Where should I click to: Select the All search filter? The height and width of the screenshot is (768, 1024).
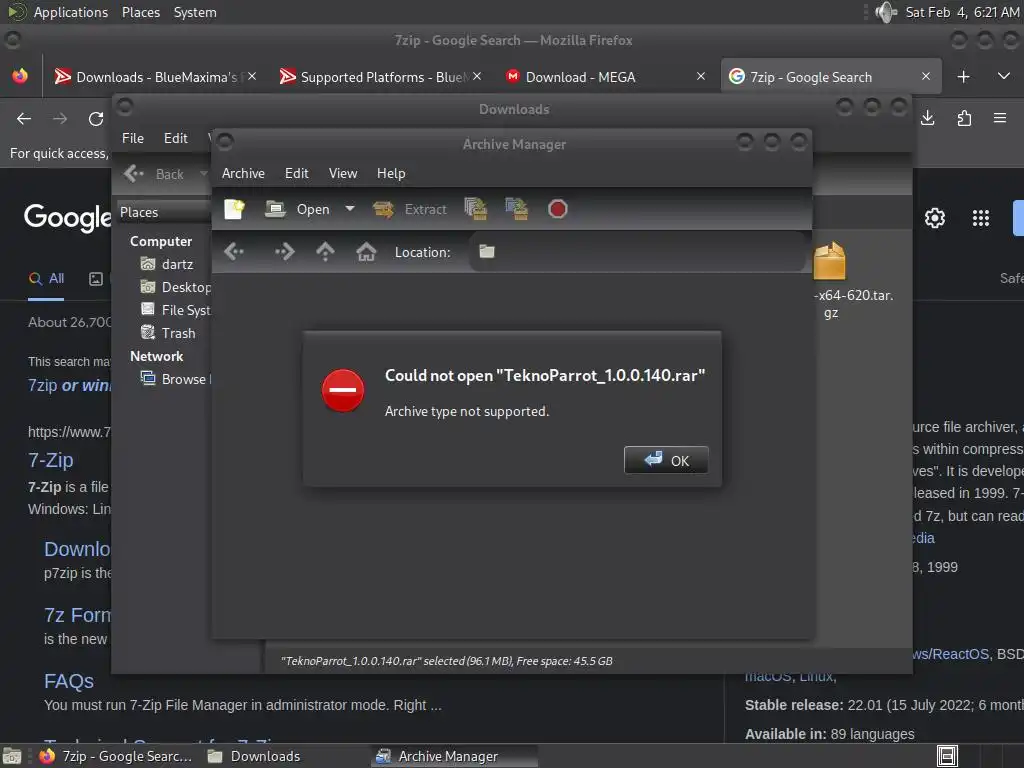click(x=46, y=279)
